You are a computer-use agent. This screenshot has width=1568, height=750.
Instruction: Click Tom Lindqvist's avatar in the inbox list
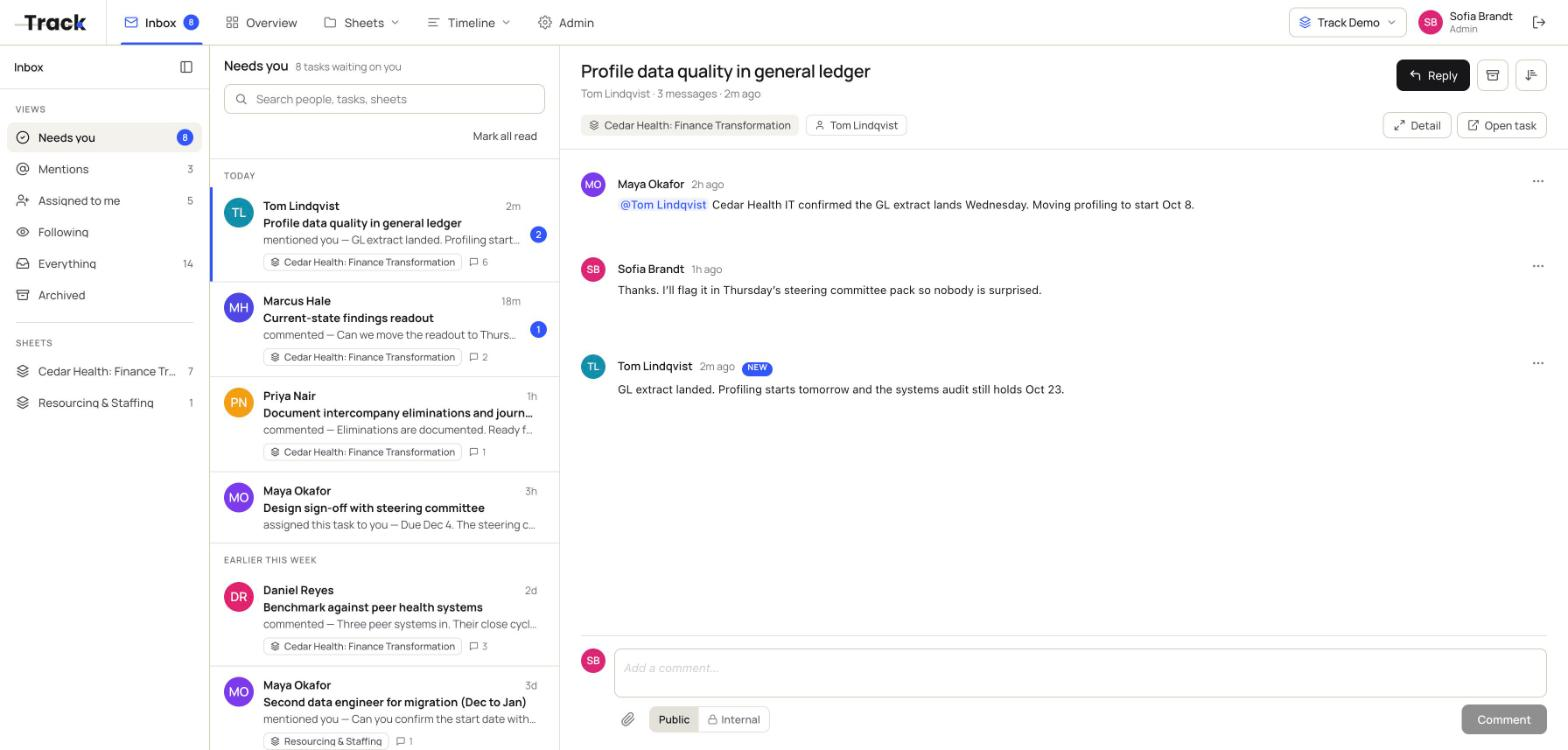[238, 213]
